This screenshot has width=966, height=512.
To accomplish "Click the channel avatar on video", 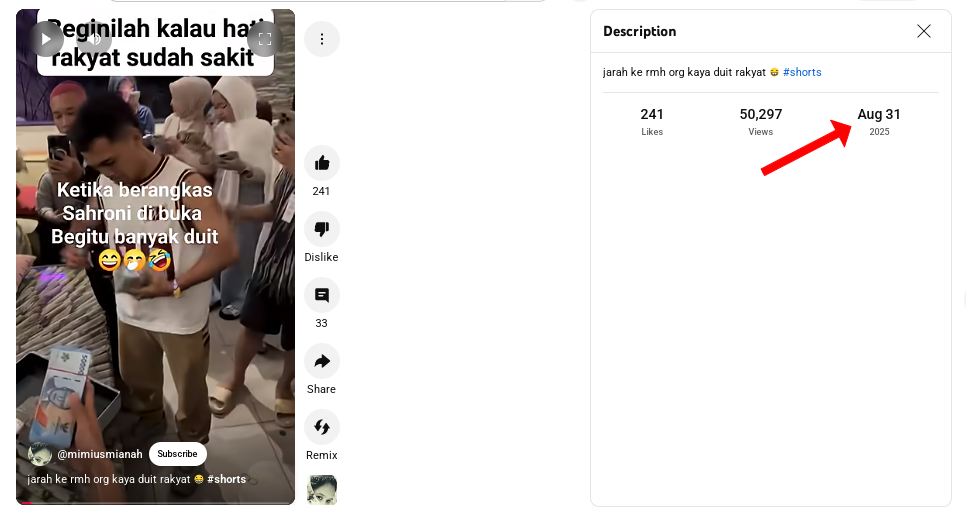I will (39, 454).
